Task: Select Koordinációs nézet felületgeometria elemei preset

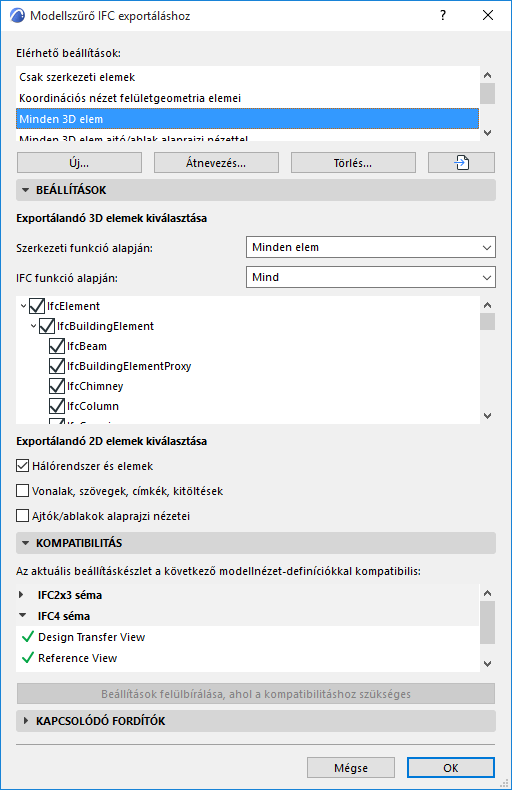Action: pos(247,98)
